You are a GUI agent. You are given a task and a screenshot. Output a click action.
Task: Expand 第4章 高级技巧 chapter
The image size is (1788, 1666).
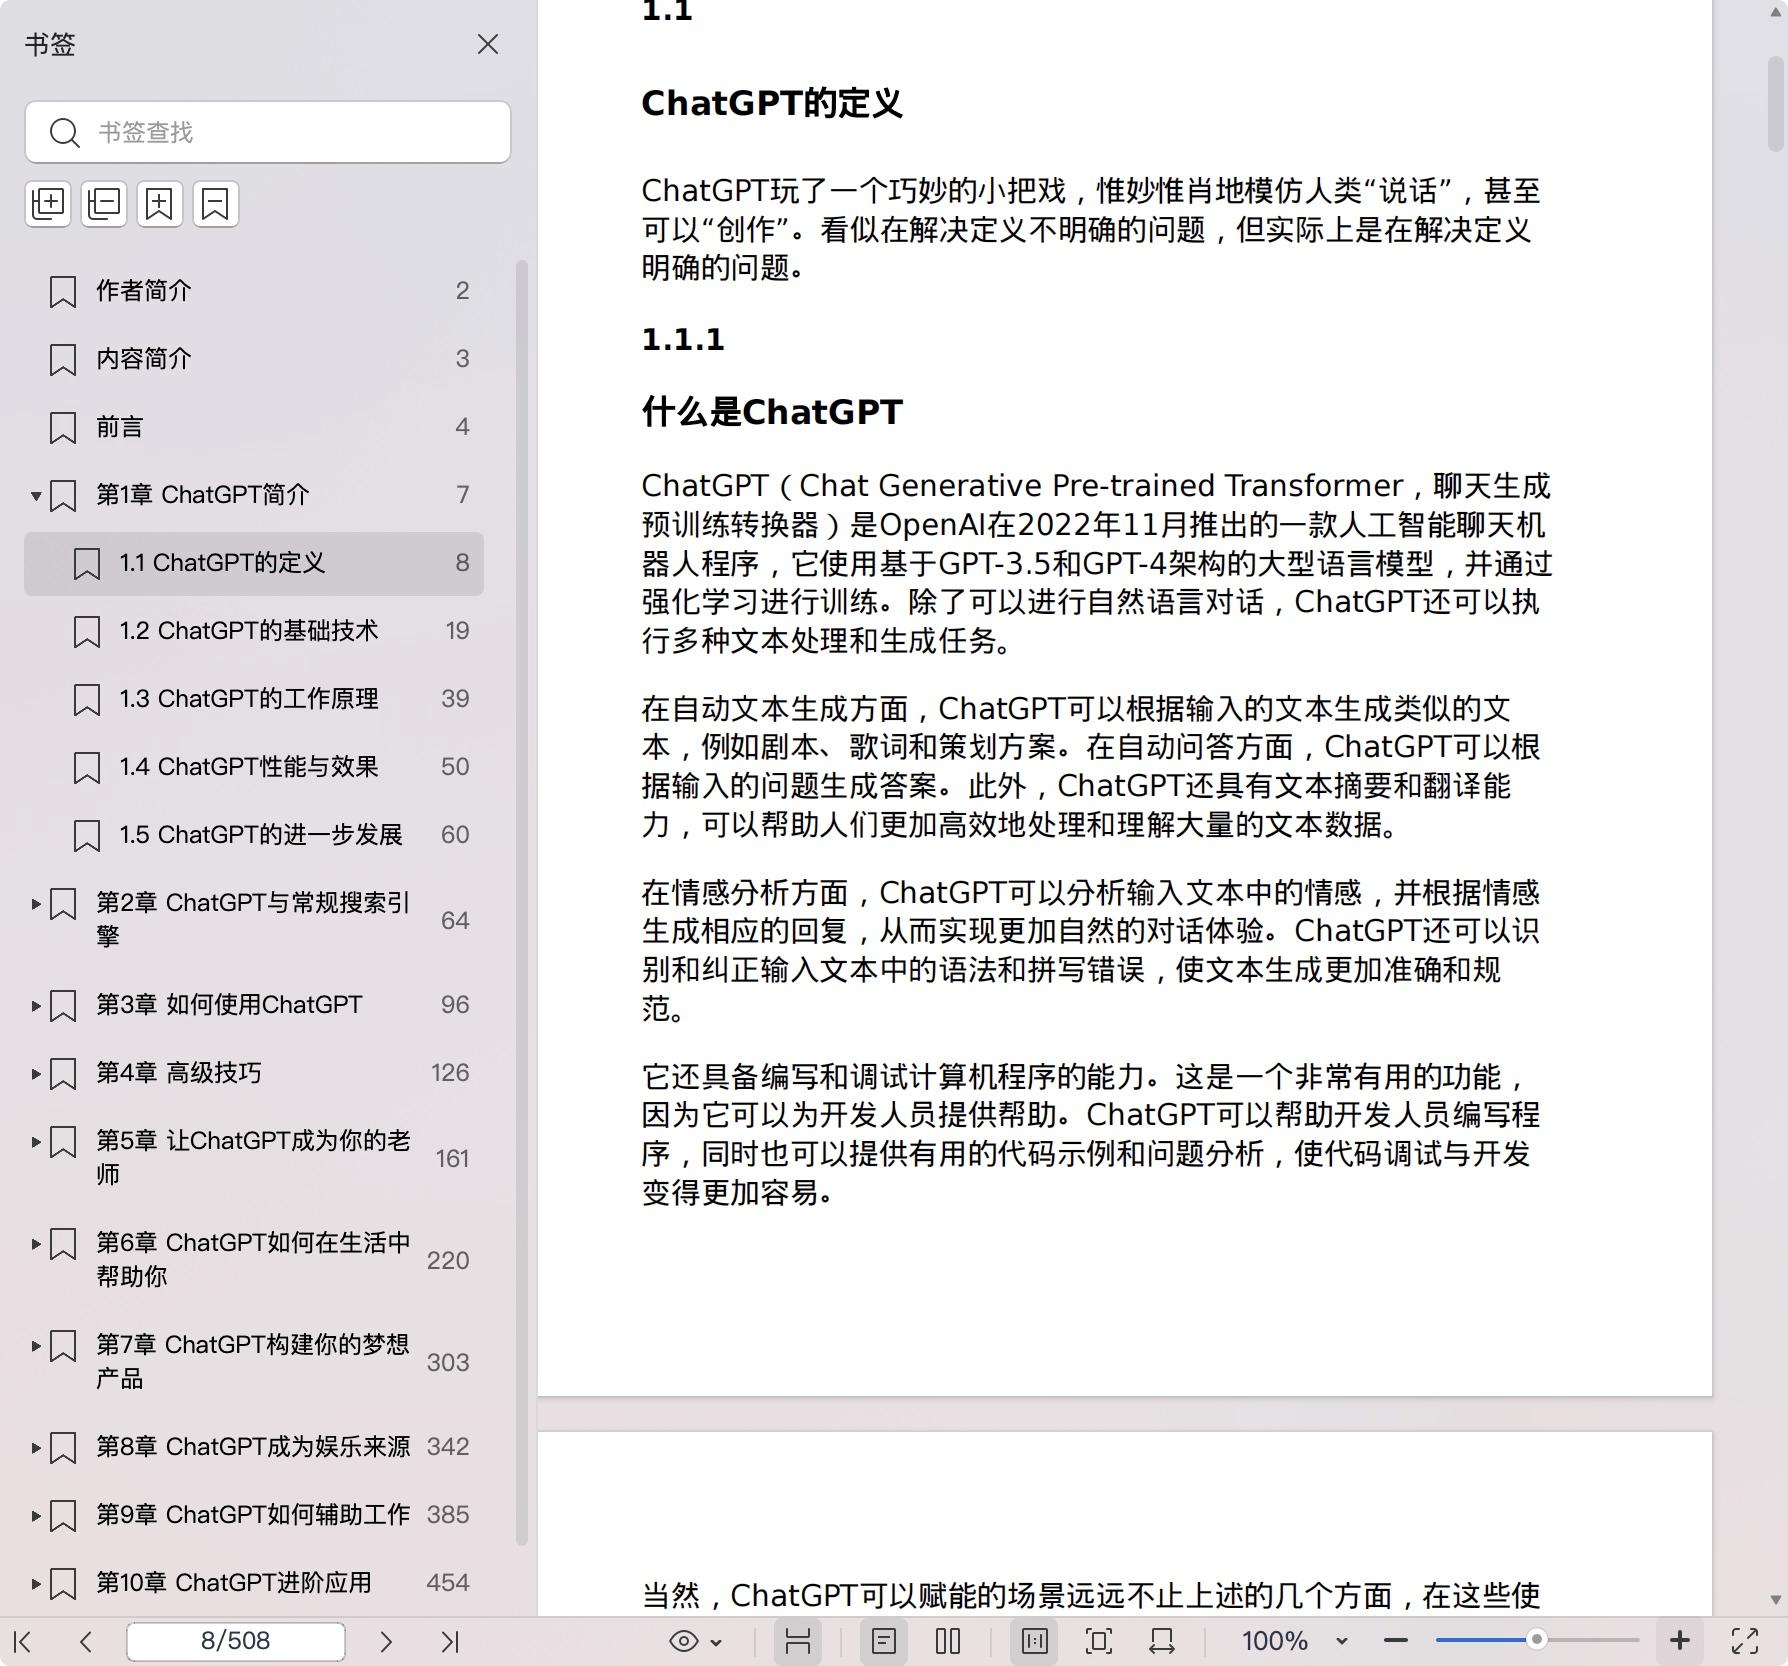coord(36,1074)
